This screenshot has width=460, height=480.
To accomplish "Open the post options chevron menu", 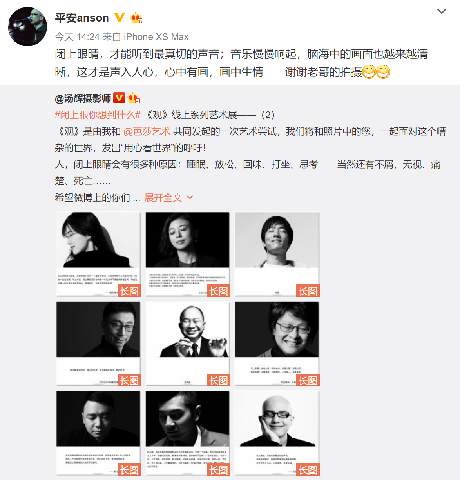I will pos(441,12).
